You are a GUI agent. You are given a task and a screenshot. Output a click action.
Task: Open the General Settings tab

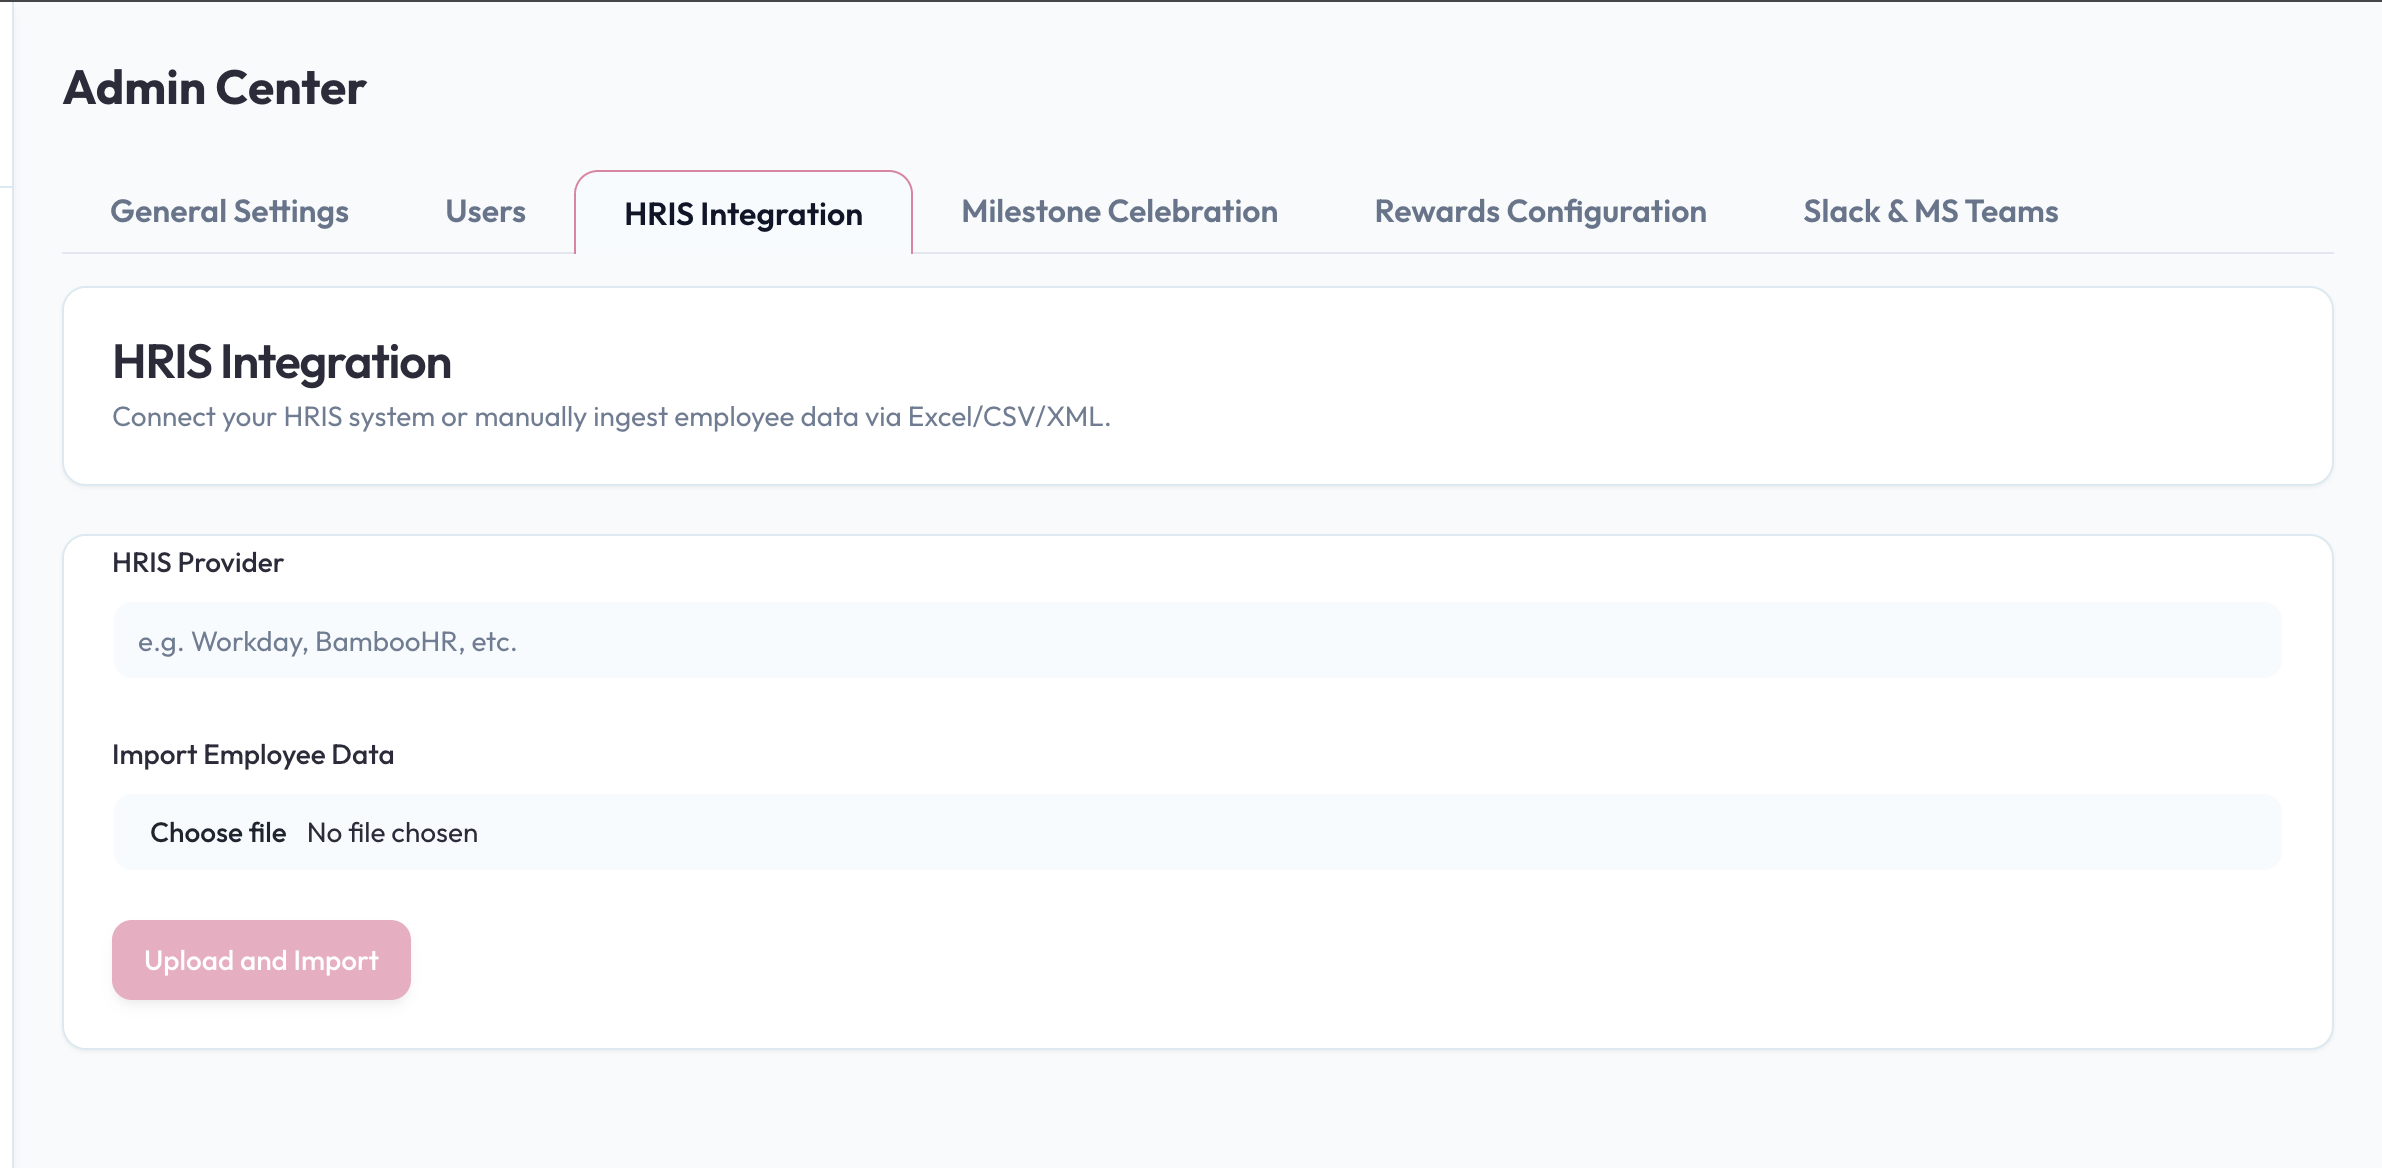pyautogui.click(x=229, y=212)
